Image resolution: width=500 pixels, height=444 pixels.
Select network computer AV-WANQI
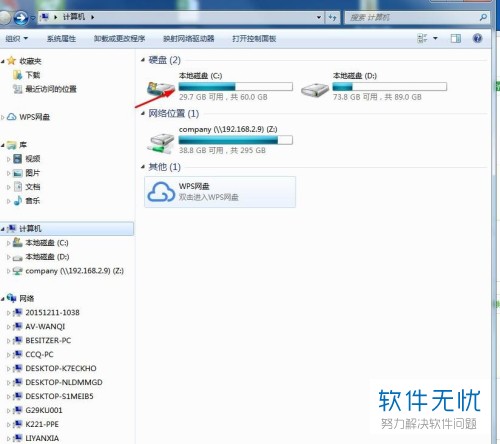pos(45,326)
